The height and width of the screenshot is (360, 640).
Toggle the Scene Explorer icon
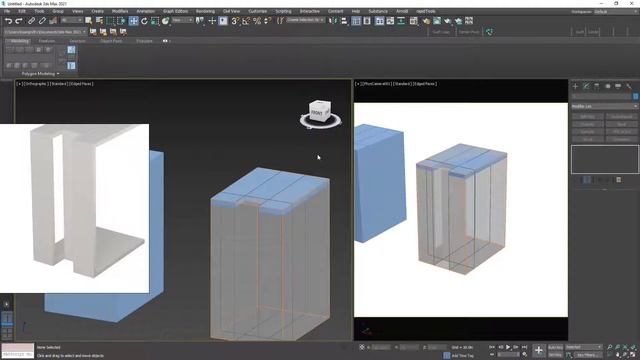coord(356,21)
